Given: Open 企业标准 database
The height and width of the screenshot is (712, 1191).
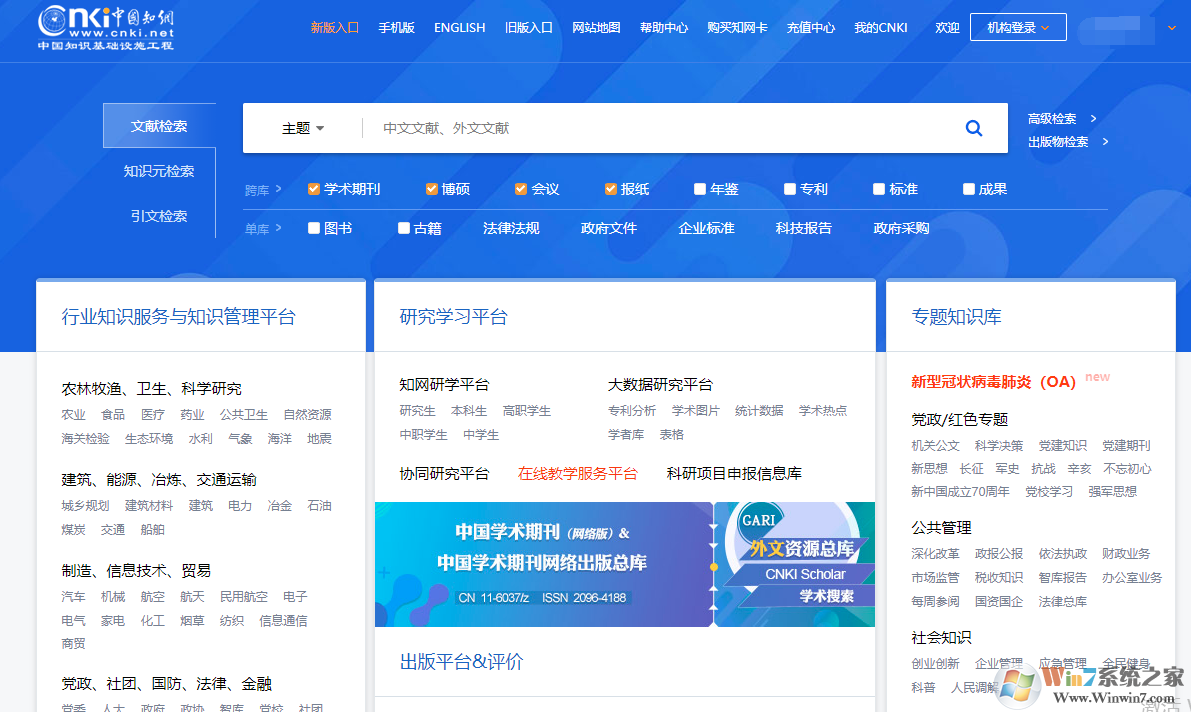Looking at the screenshot, I should click(x=706, y=228).
